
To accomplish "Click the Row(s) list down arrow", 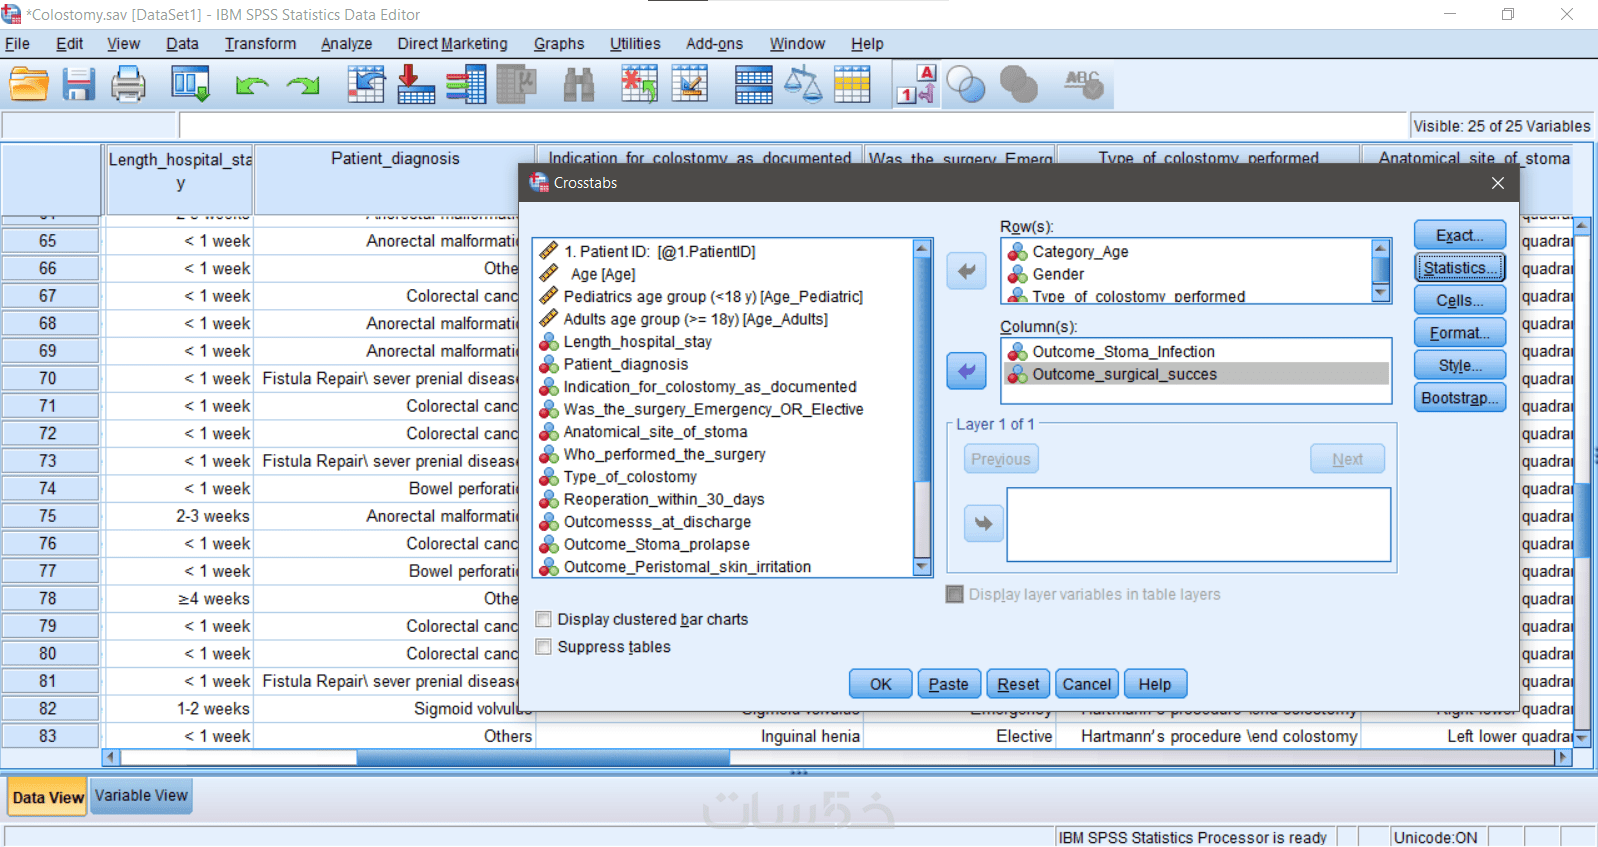I will coord(1381,293).
